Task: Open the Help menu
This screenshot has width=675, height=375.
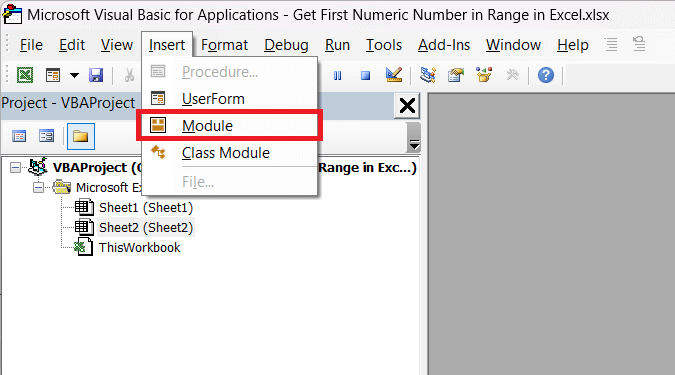Action: 572,45
